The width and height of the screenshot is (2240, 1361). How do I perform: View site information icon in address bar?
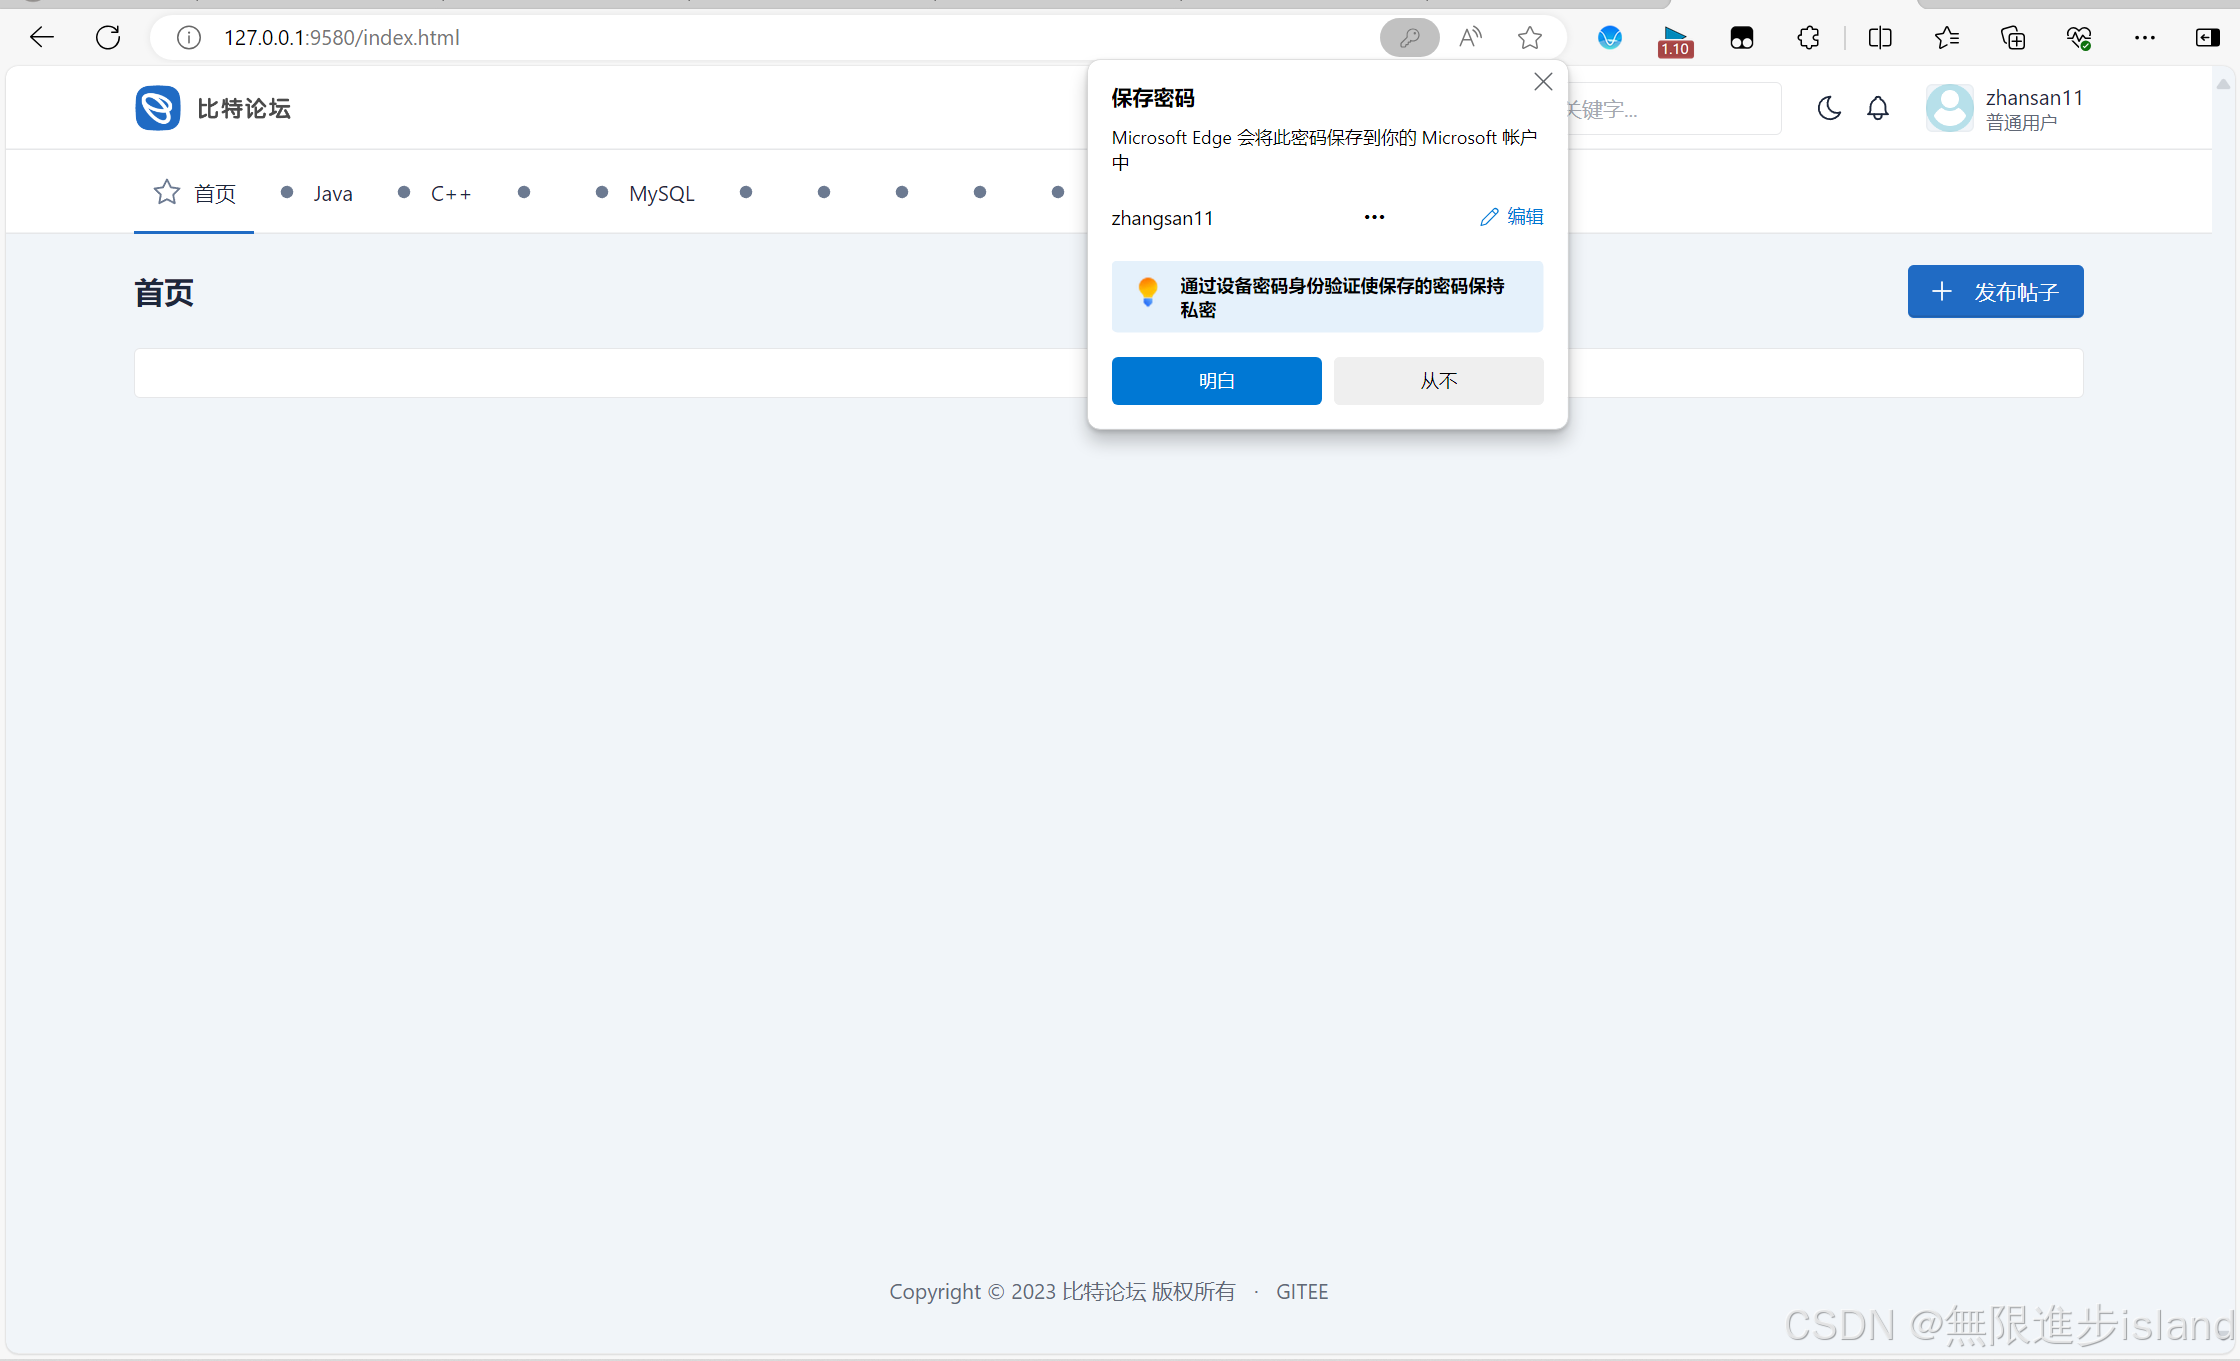click(189, 38)
